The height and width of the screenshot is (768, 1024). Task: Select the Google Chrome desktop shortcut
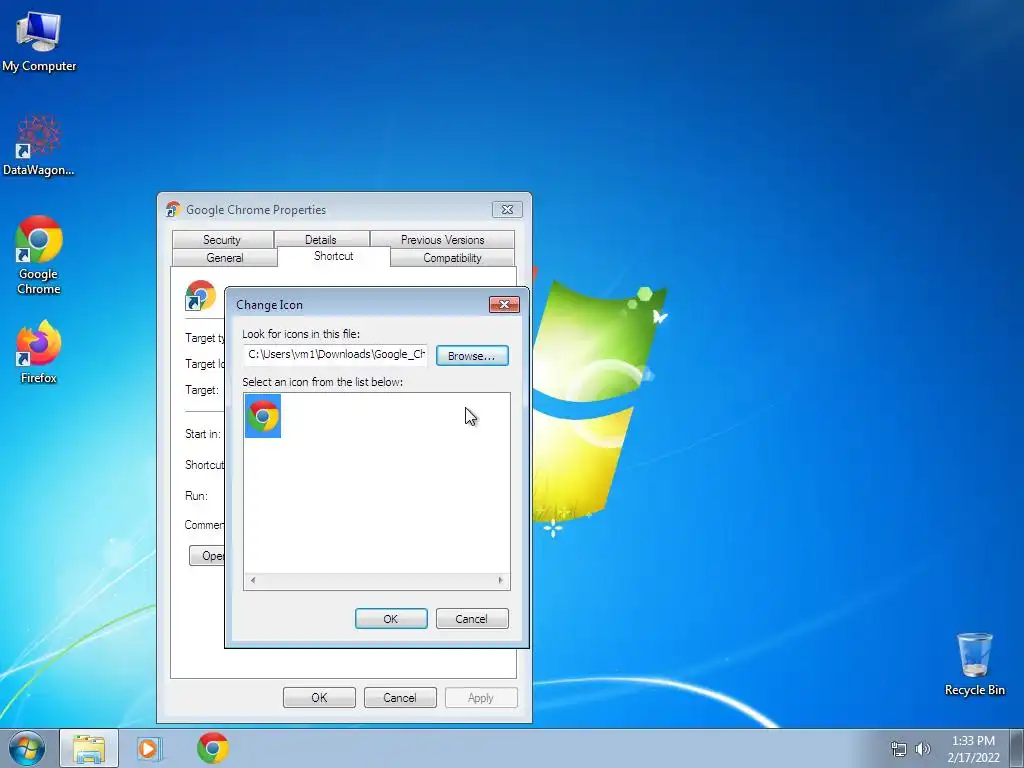click(39, 255)
